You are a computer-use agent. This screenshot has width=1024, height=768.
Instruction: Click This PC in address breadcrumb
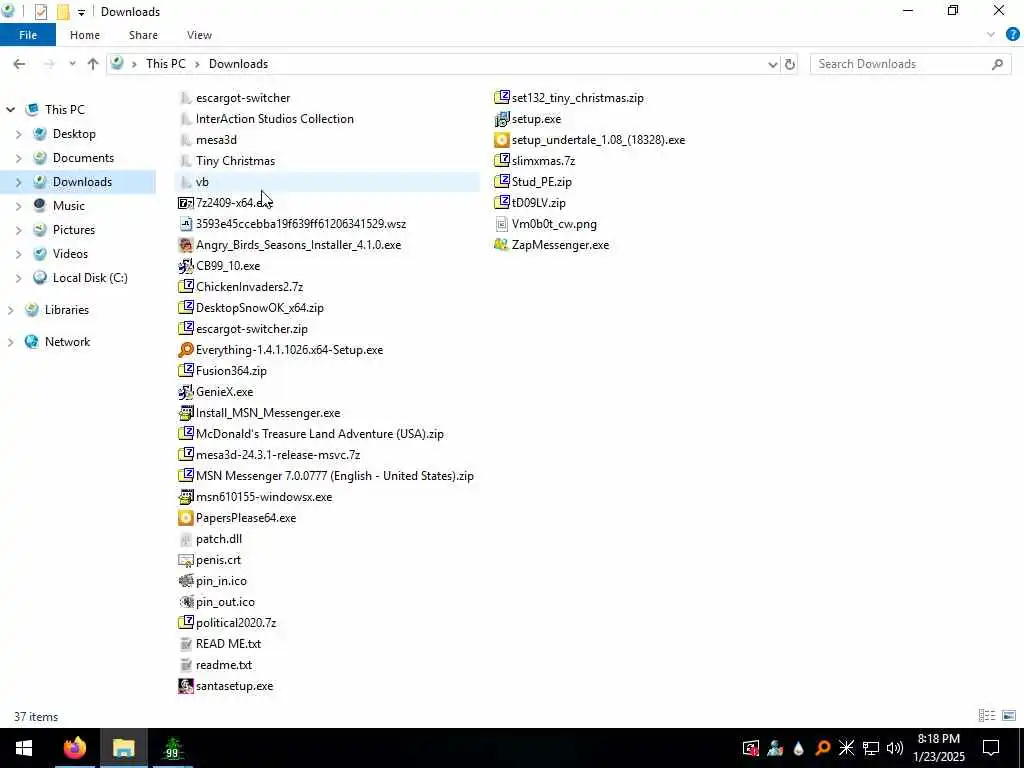coord(166,64)
